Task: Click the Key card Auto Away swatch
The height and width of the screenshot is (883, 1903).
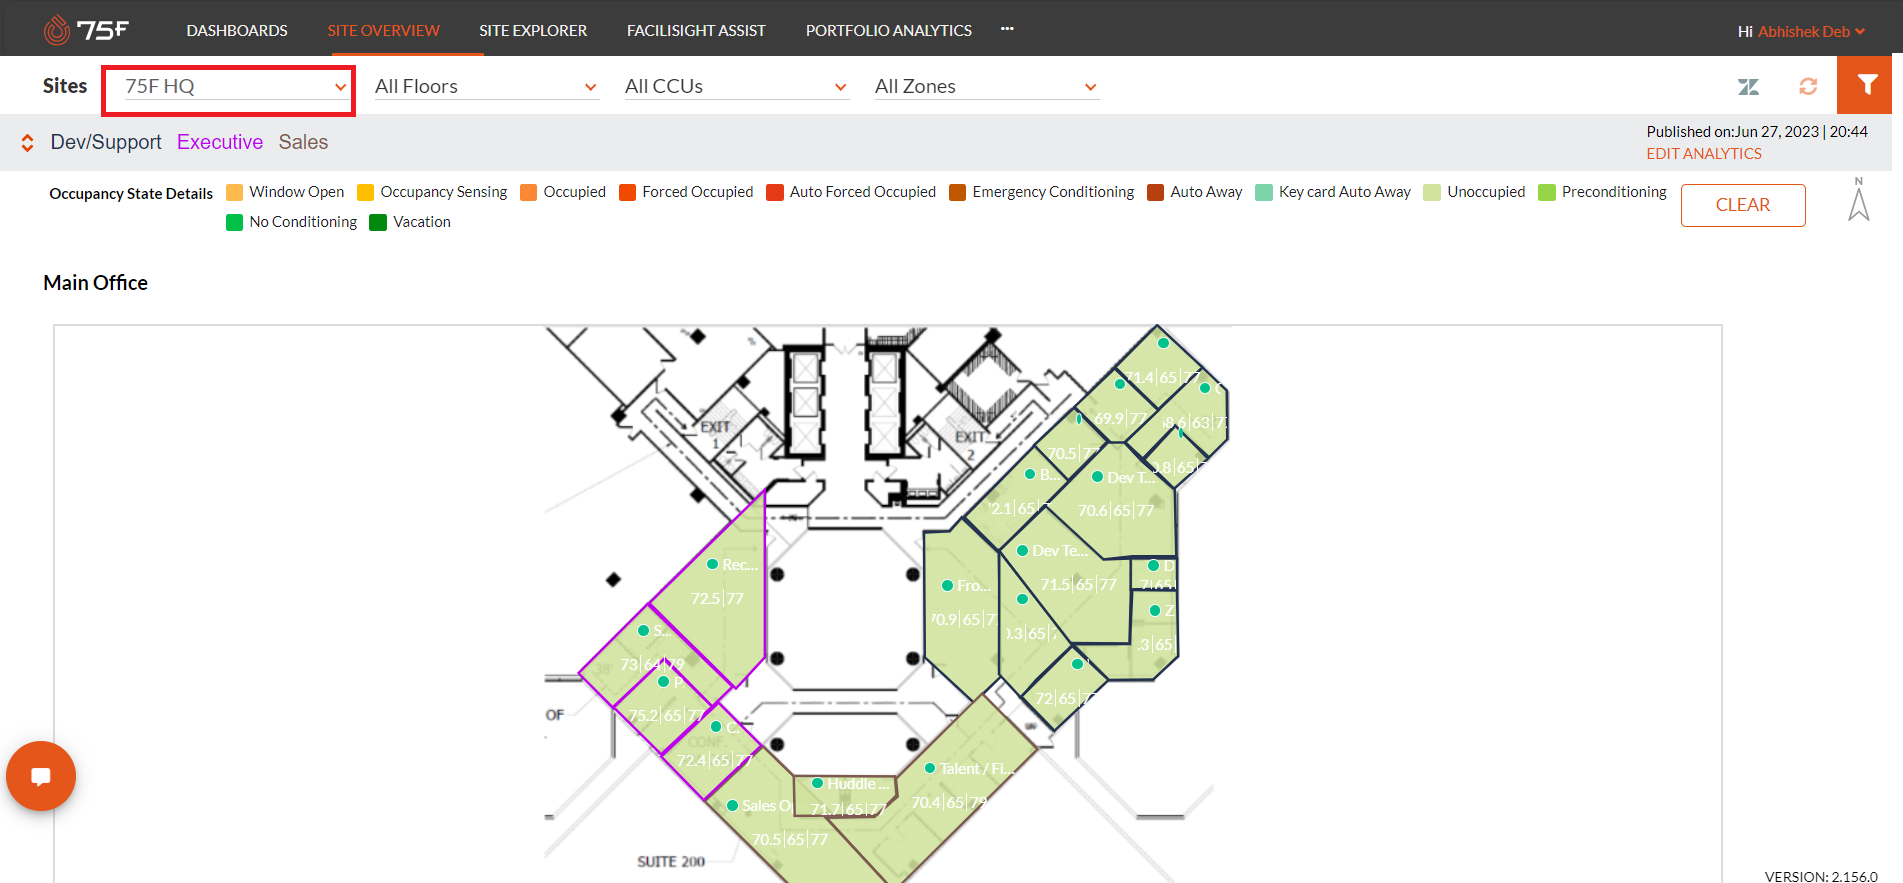Action: coord(1264,193)
